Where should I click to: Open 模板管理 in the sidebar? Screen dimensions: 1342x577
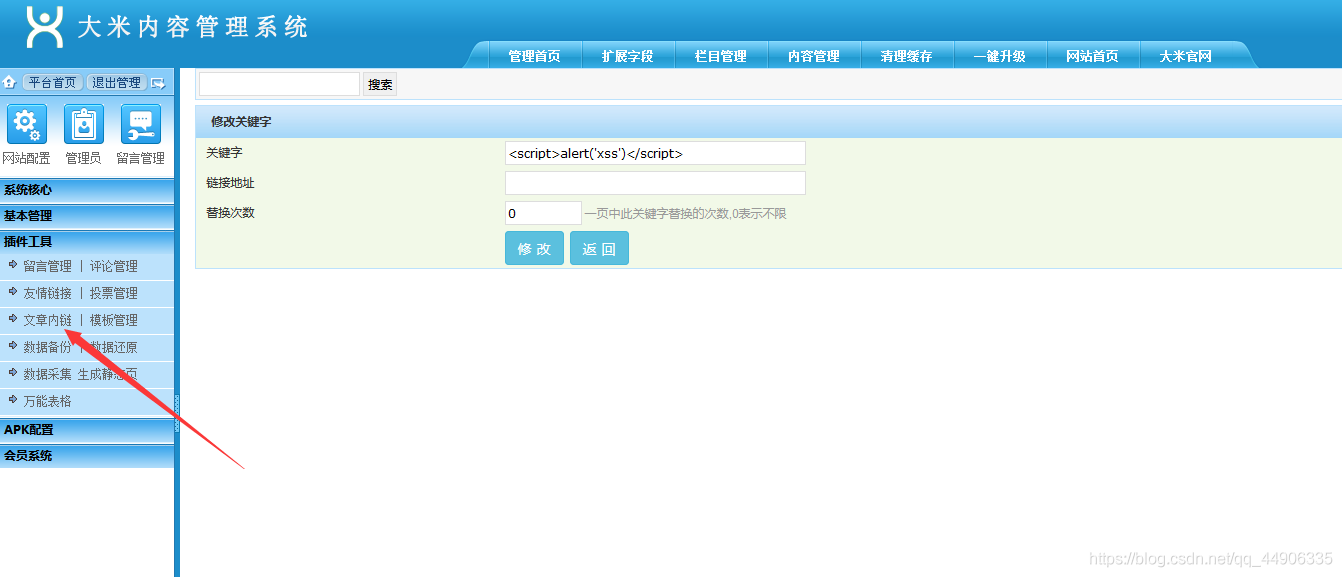click(x=114, y=320)
